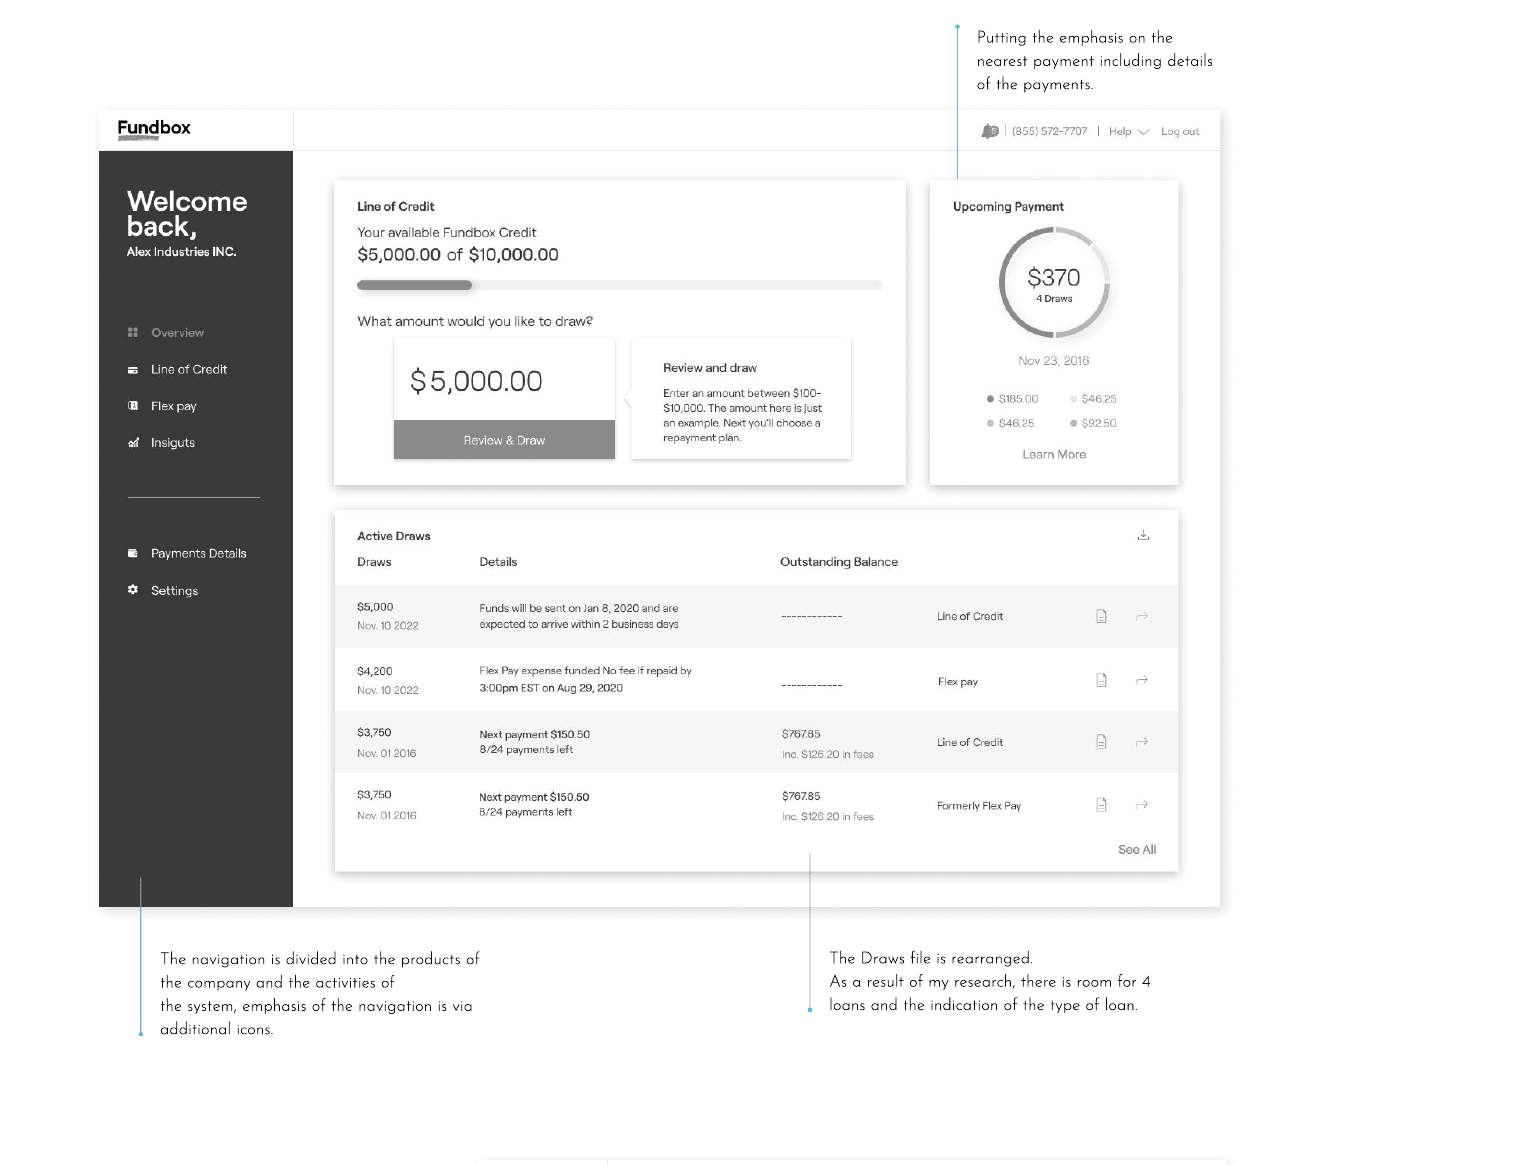Go to Line of Credit section in sidebar
Image resolution: width=1525 pixels, height=1165 pixels.
coord(189,369)
